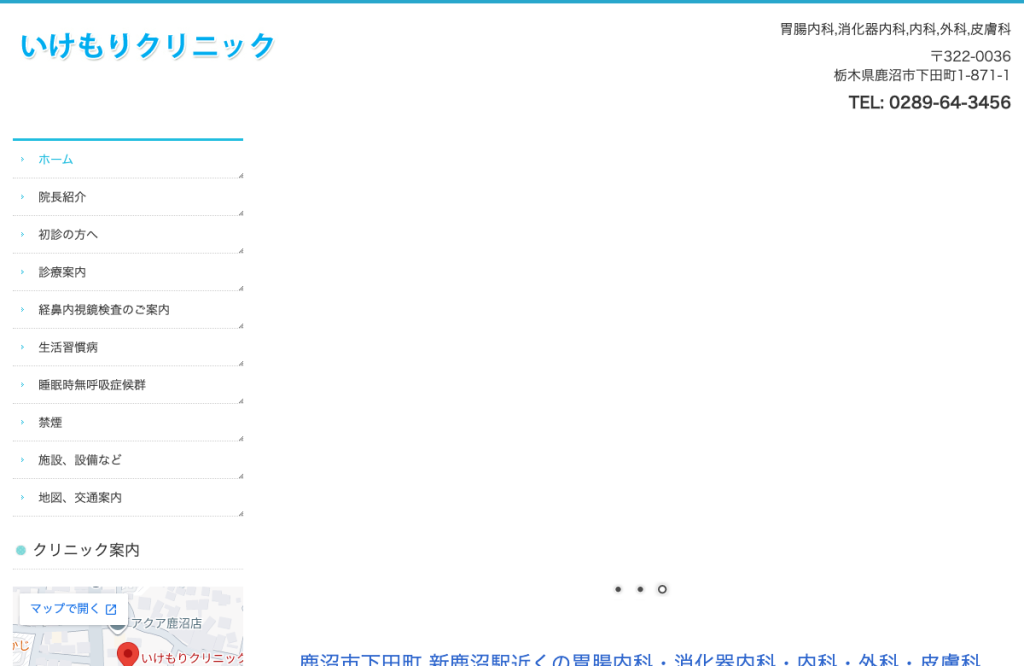Click the 胃腸内科,消化器内科 specialties text
The width and height of the screenshot is (1024, 666).
[x=895, y=29]
